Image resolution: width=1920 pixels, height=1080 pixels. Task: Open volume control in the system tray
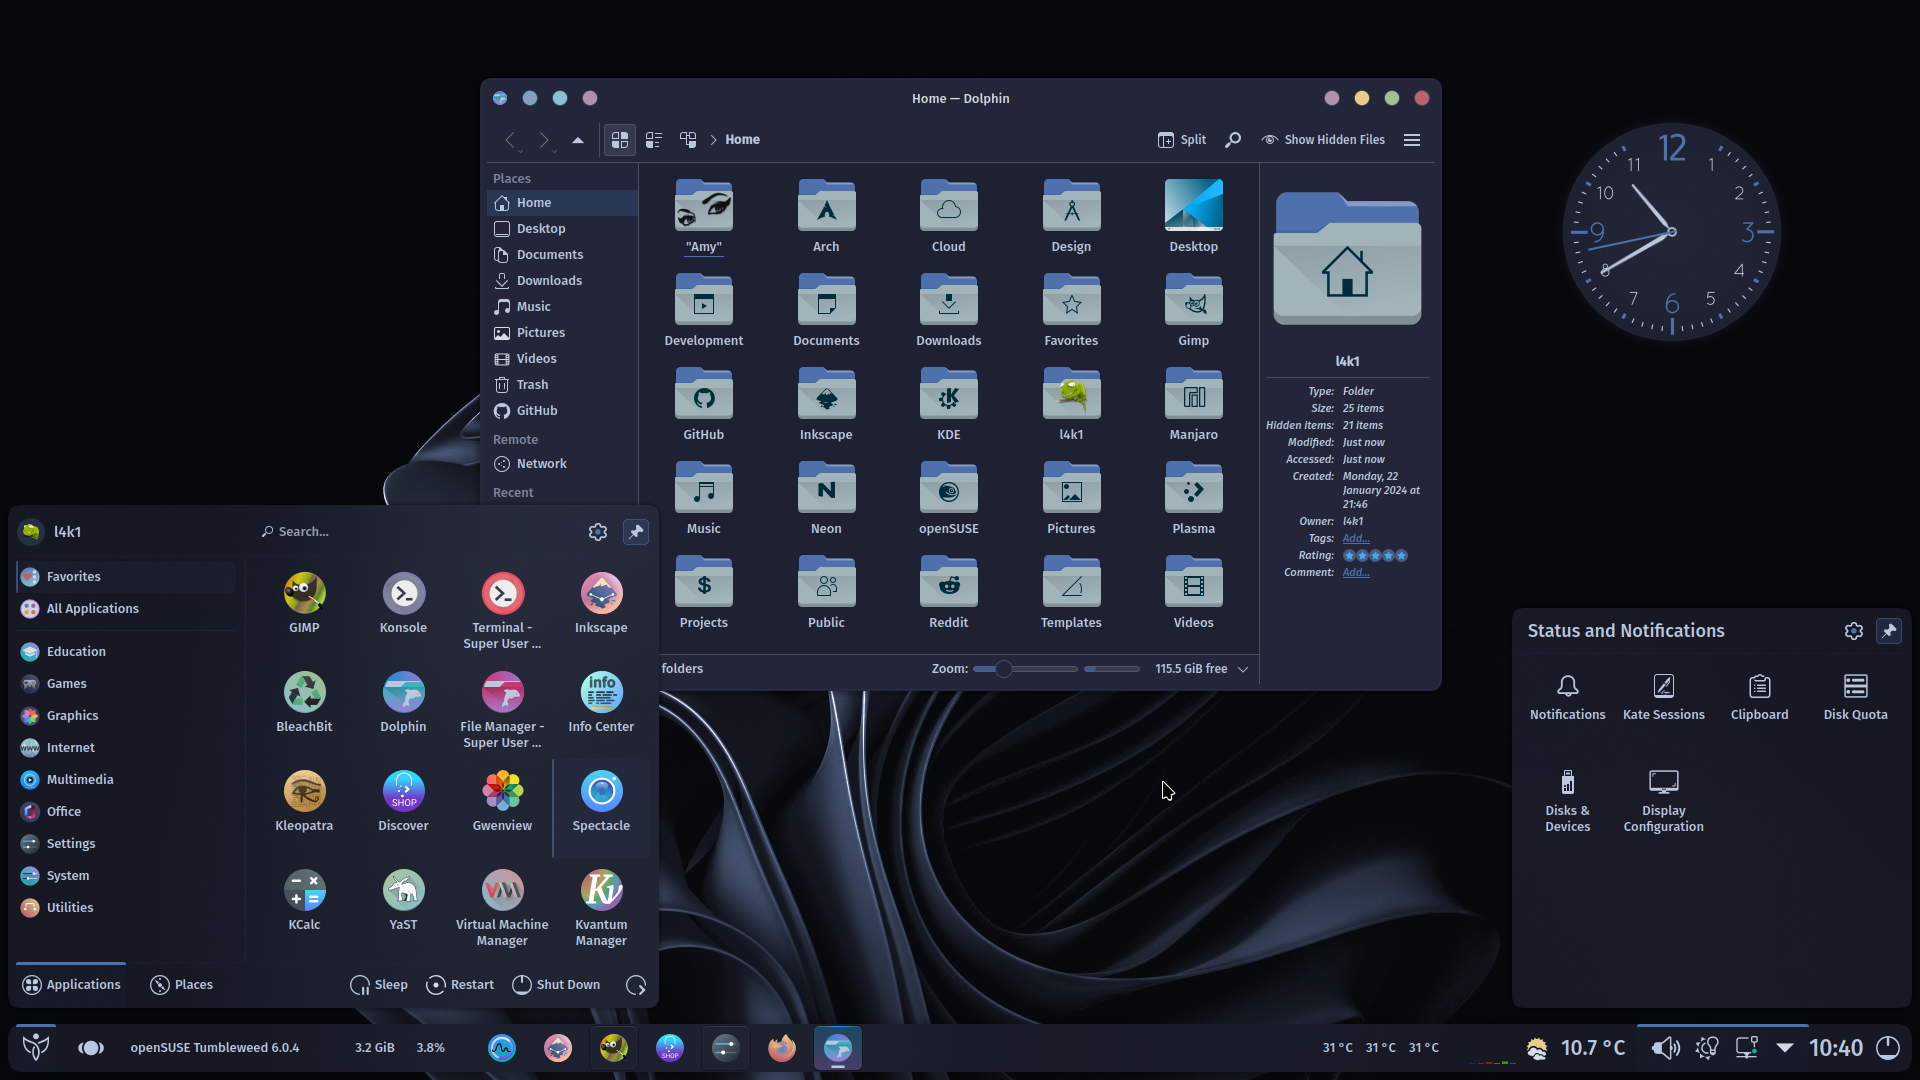(1665, 1048)
